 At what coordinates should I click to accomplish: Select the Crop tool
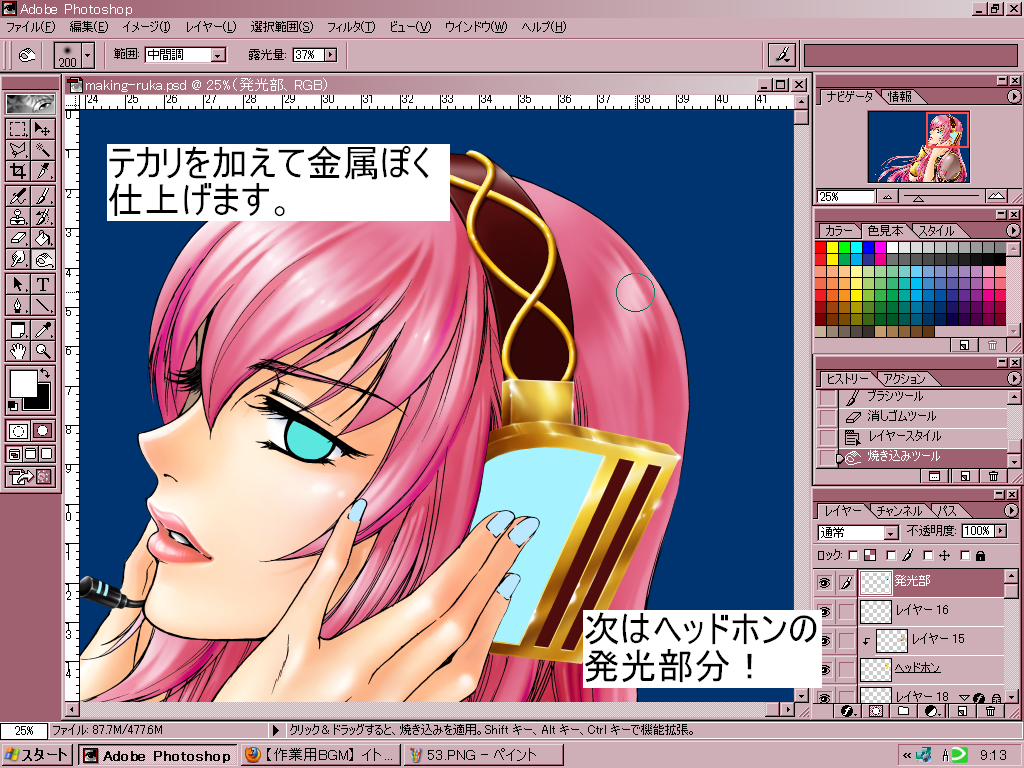click(18, 172)
